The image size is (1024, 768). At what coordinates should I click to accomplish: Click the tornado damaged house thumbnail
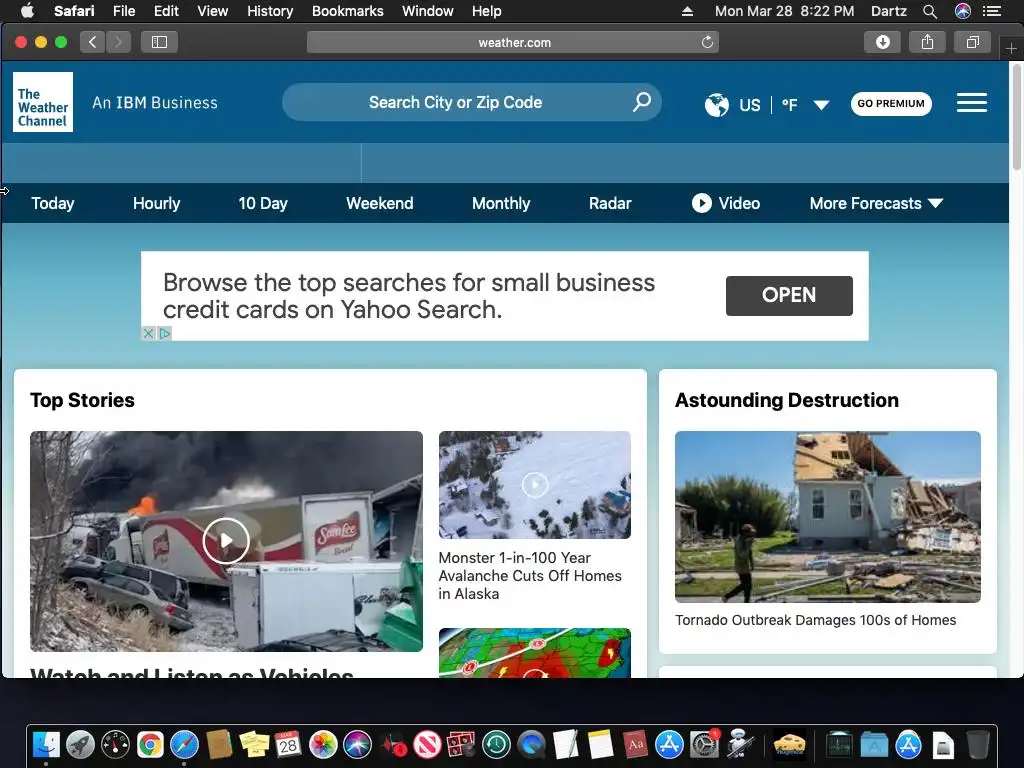pyautogui.click(x=827, y=517)
